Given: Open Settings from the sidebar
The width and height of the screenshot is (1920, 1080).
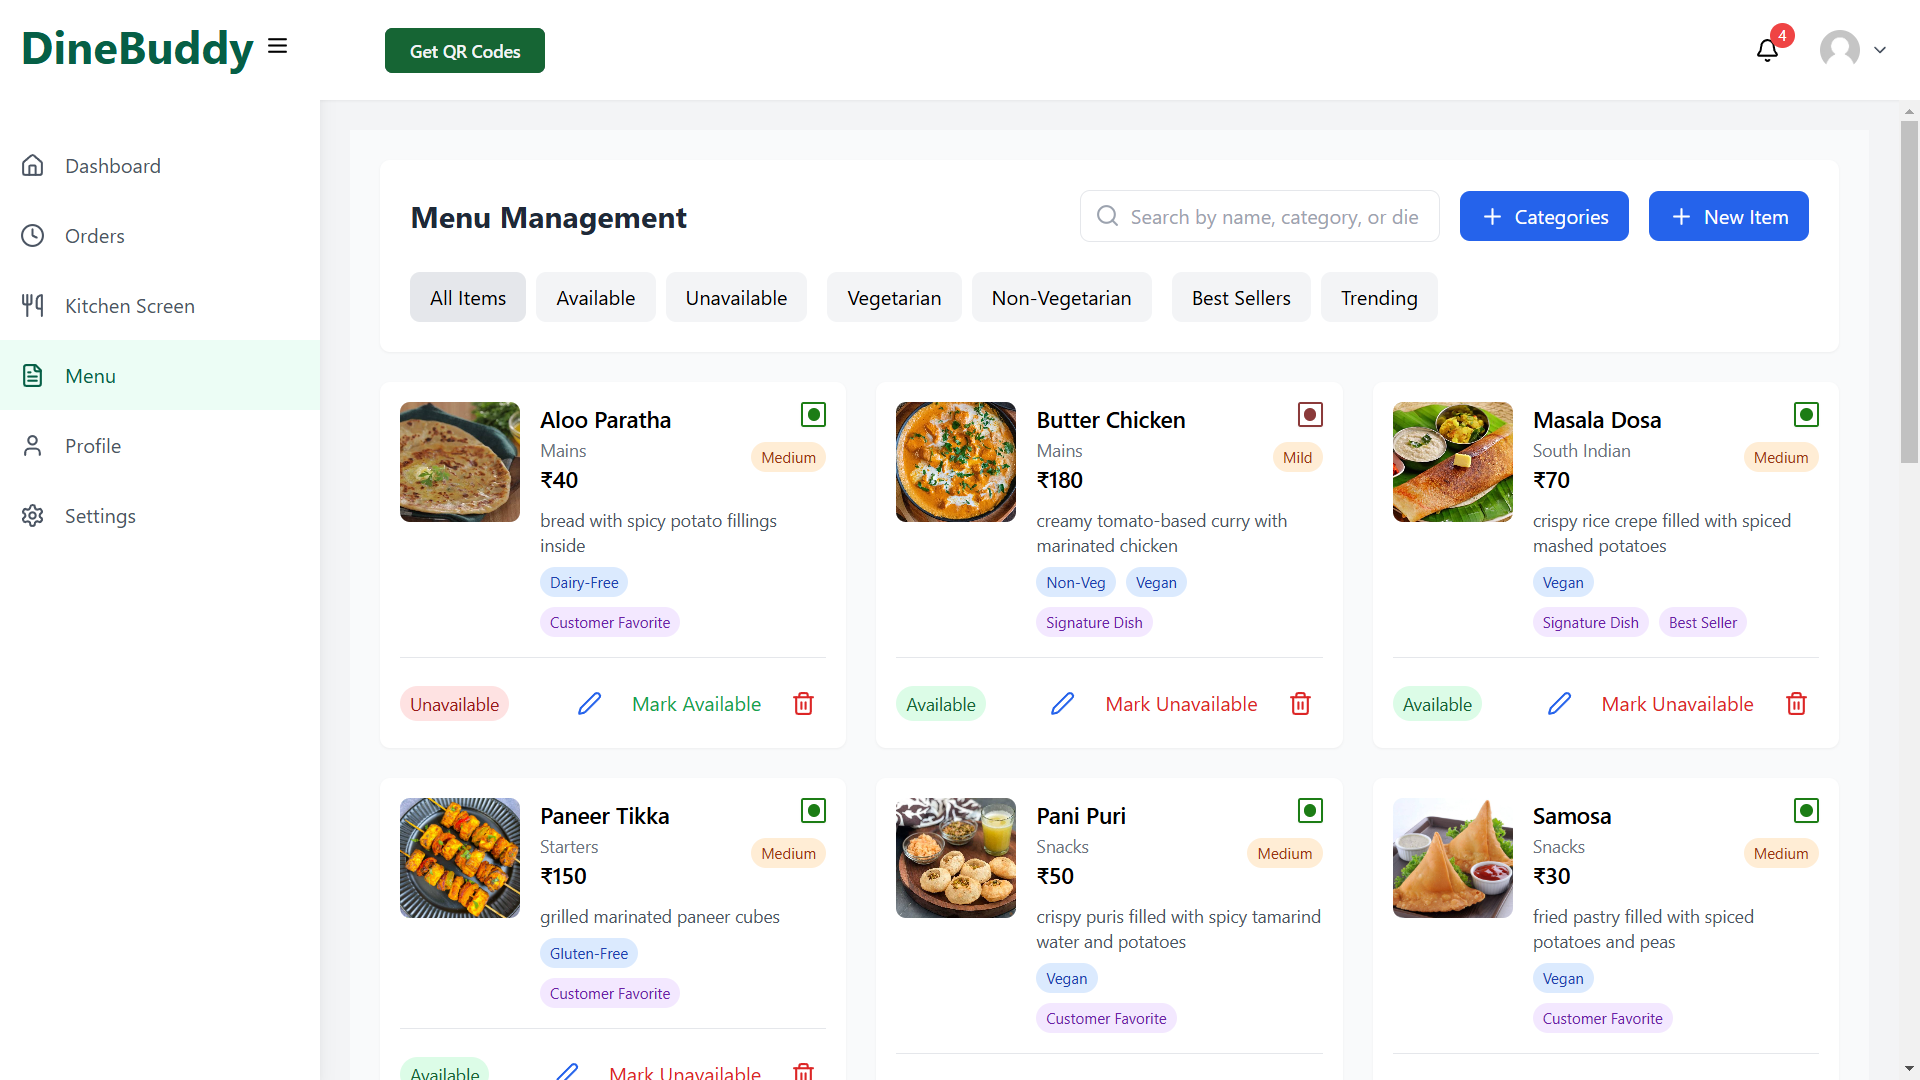Looking at the screenshot, I should (x=160, y=515).
